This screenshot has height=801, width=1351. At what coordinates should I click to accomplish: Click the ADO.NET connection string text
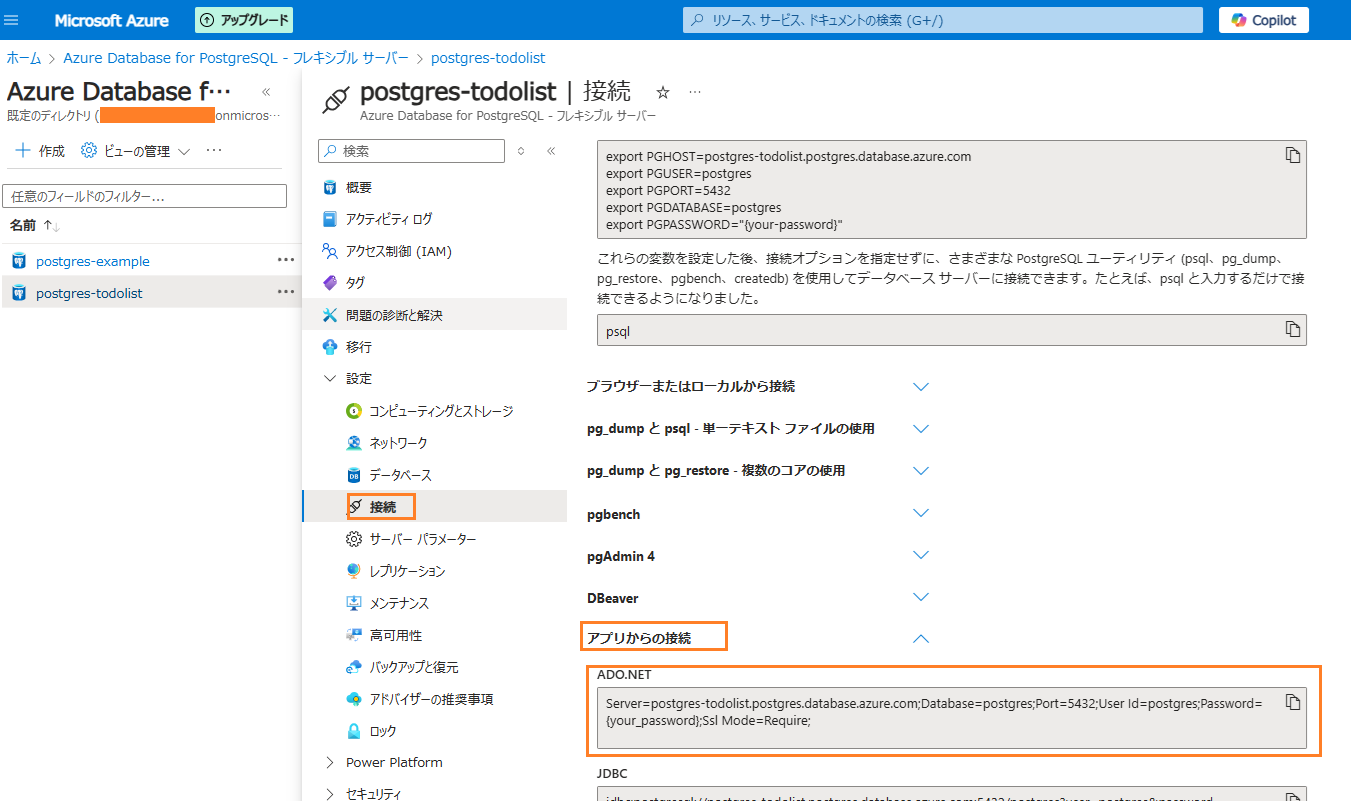(x=934, y=712)
